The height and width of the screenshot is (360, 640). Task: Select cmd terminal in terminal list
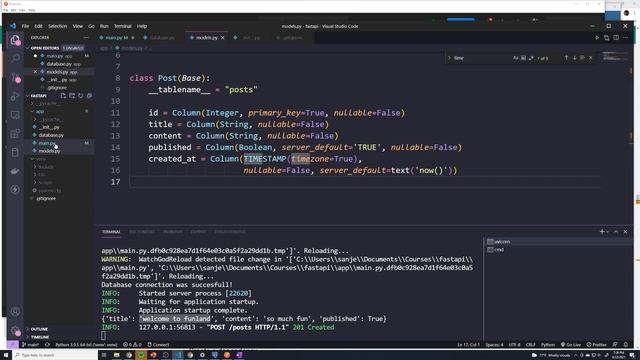point(499,250)
